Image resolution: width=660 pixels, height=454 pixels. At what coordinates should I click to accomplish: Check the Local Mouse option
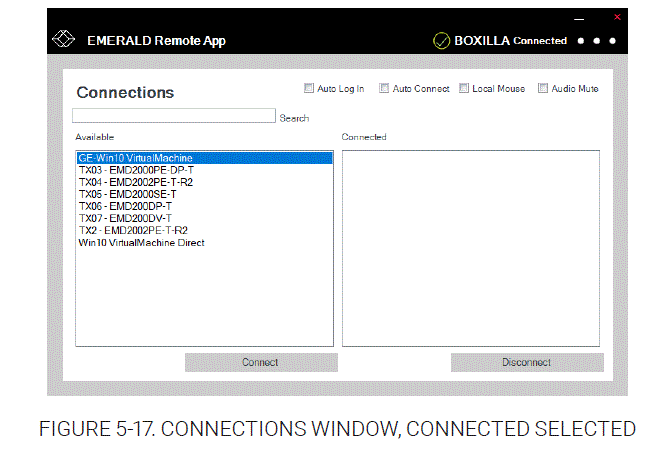pos(464,88)
